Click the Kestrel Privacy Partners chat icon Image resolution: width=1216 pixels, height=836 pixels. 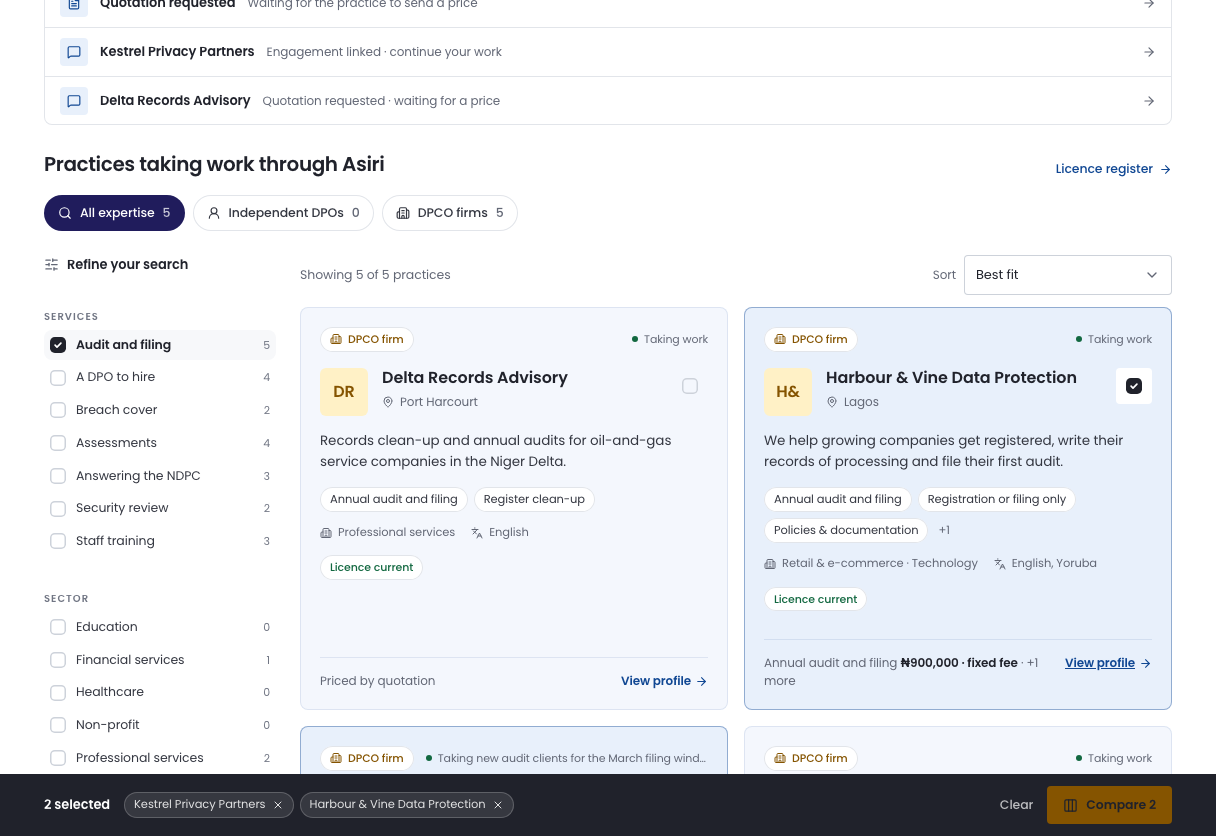74,52
